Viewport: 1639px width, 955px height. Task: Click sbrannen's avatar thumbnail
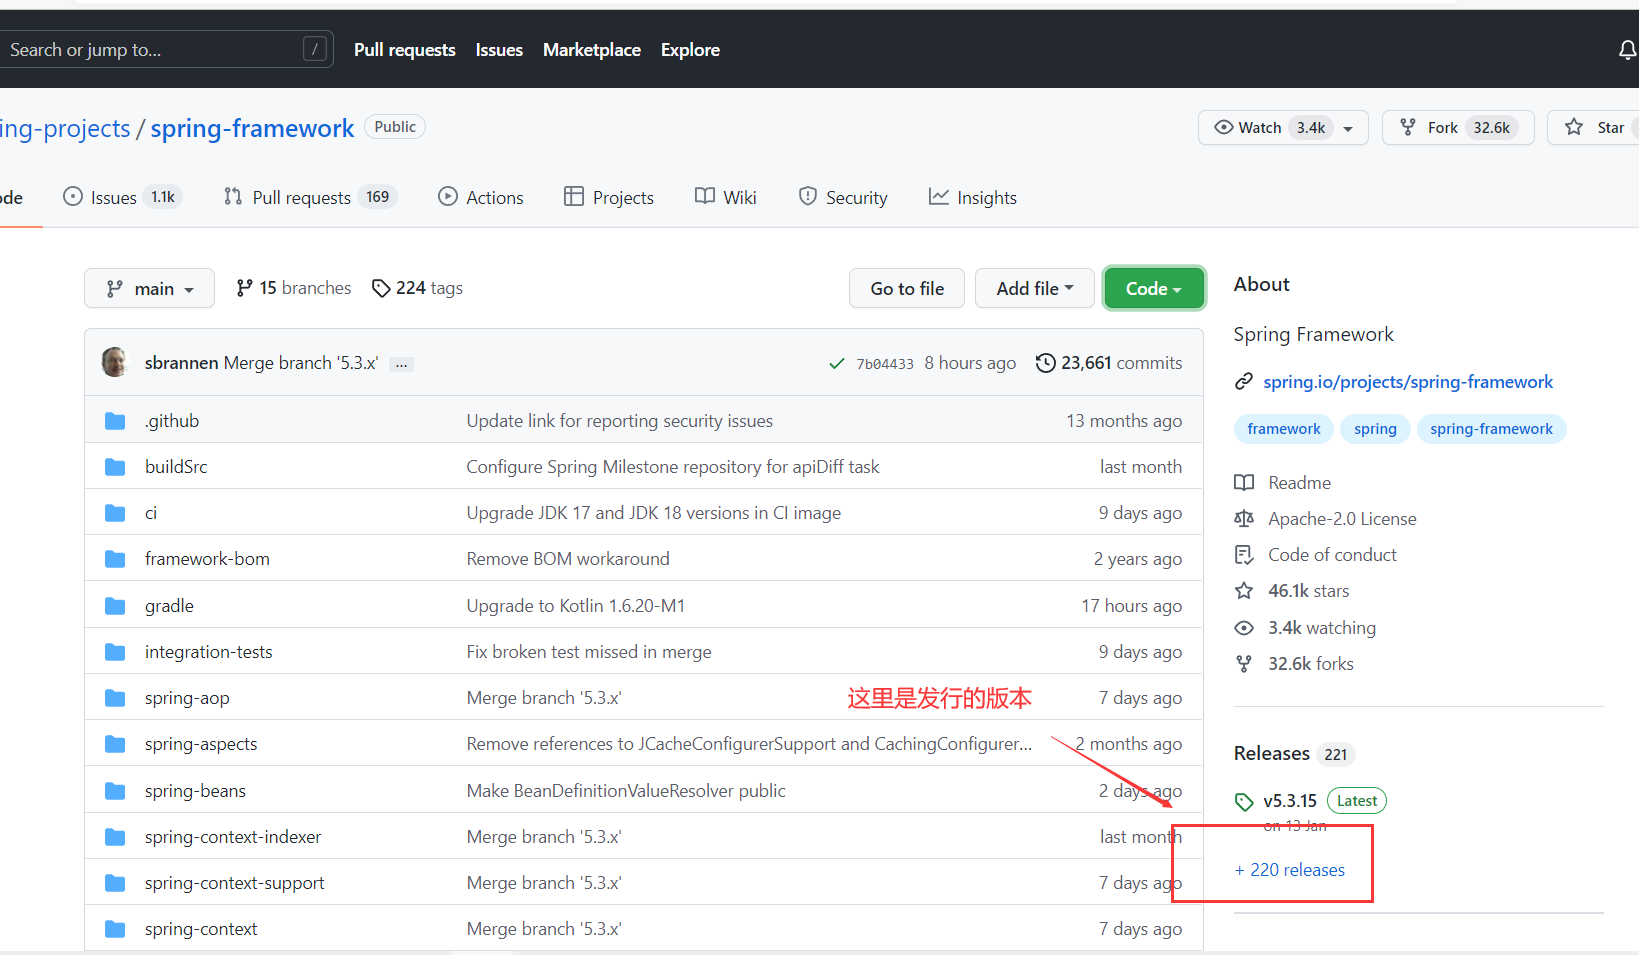click(115, 362)
